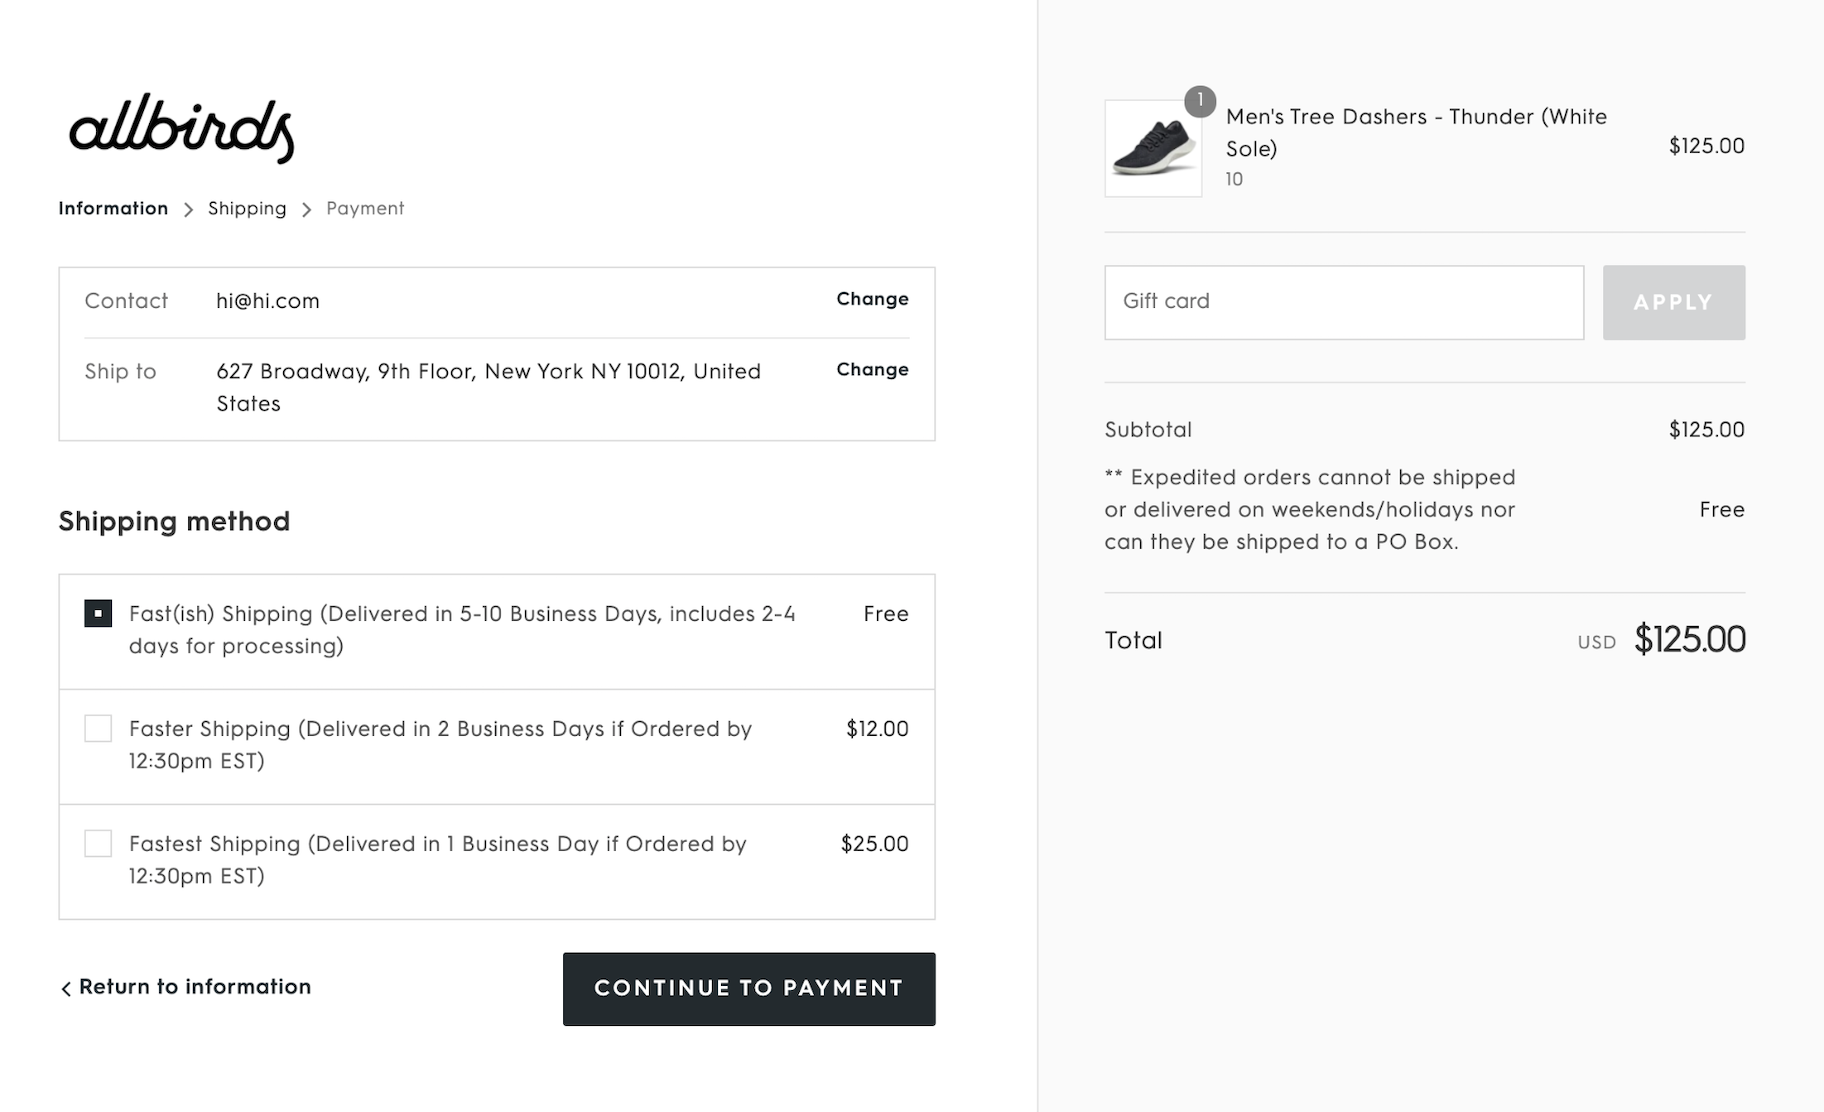Click the chevron before Payment in the breadcrumb
This screenshot has height=1112, width=1824.
click(306, 210)
